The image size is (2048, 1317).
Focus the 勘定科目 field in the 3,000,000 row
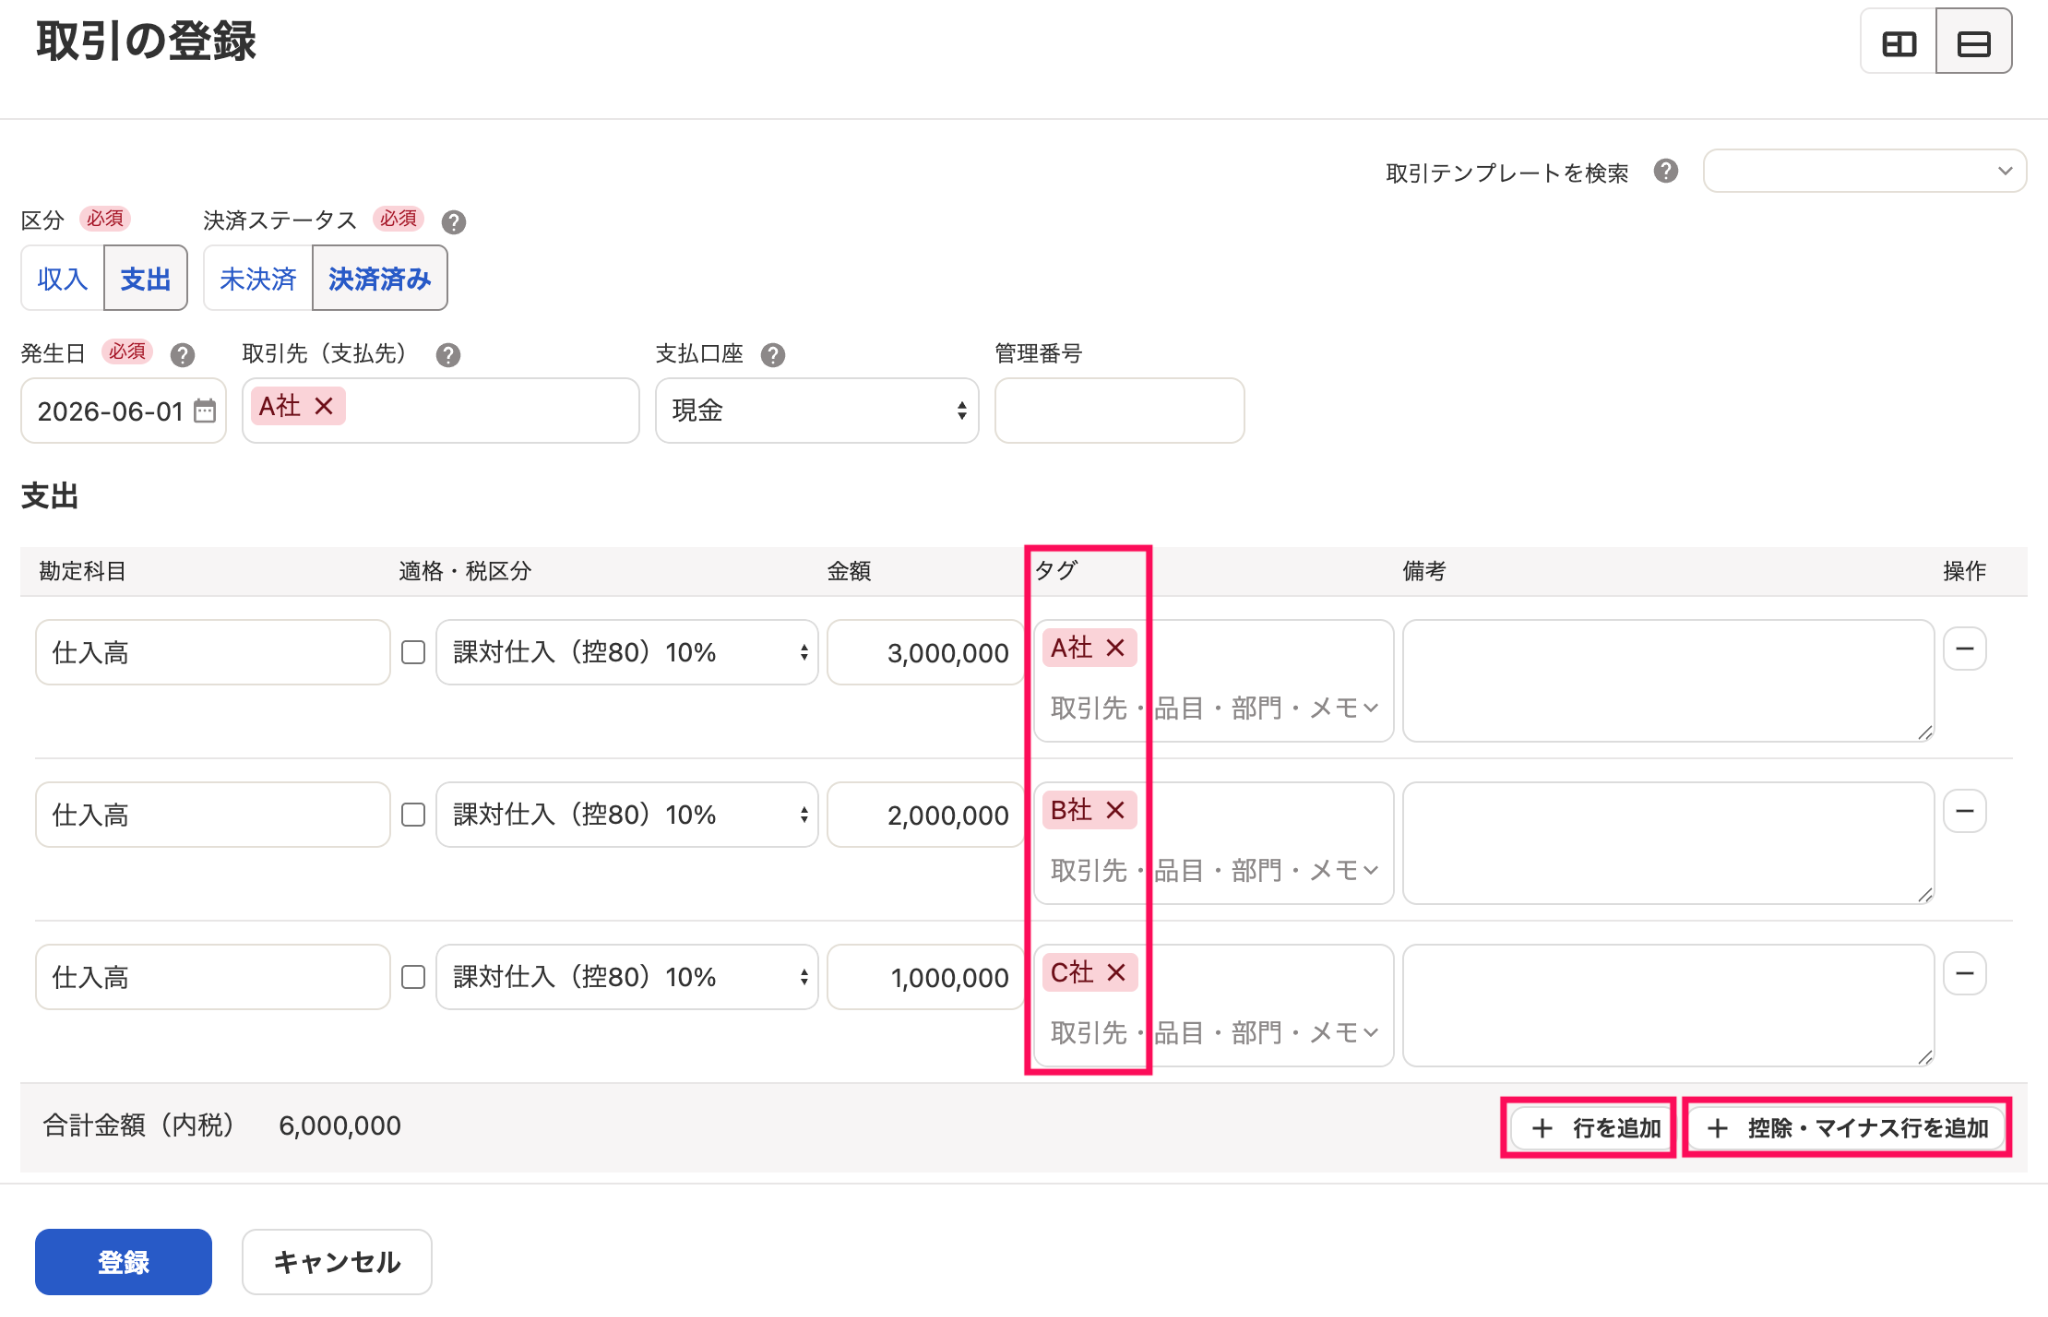(213, 652)
